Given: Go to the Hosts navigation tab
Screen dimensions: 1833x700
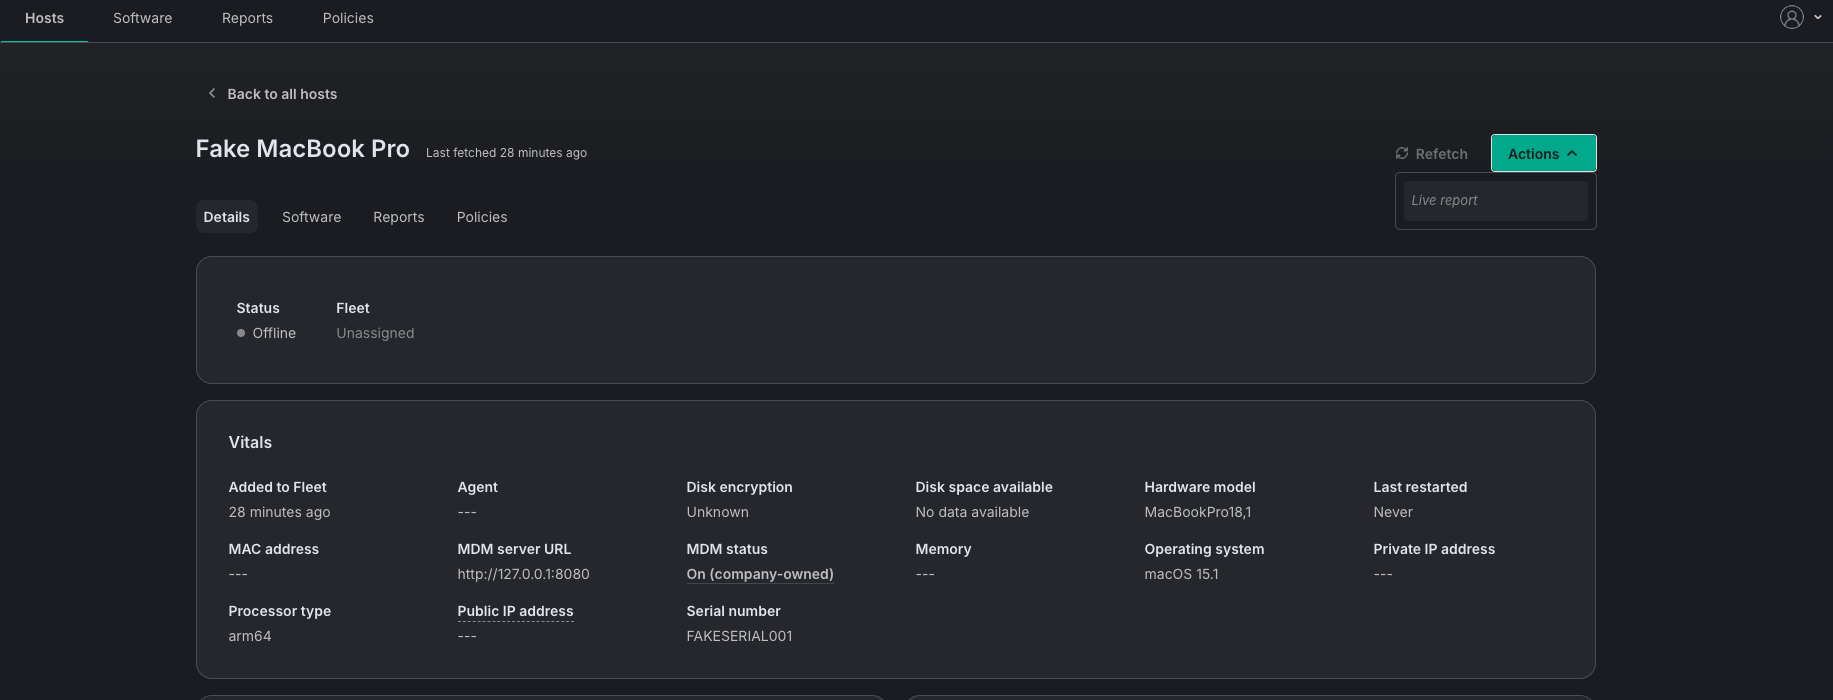Looking at the screenshot, I should click(44, 18).
